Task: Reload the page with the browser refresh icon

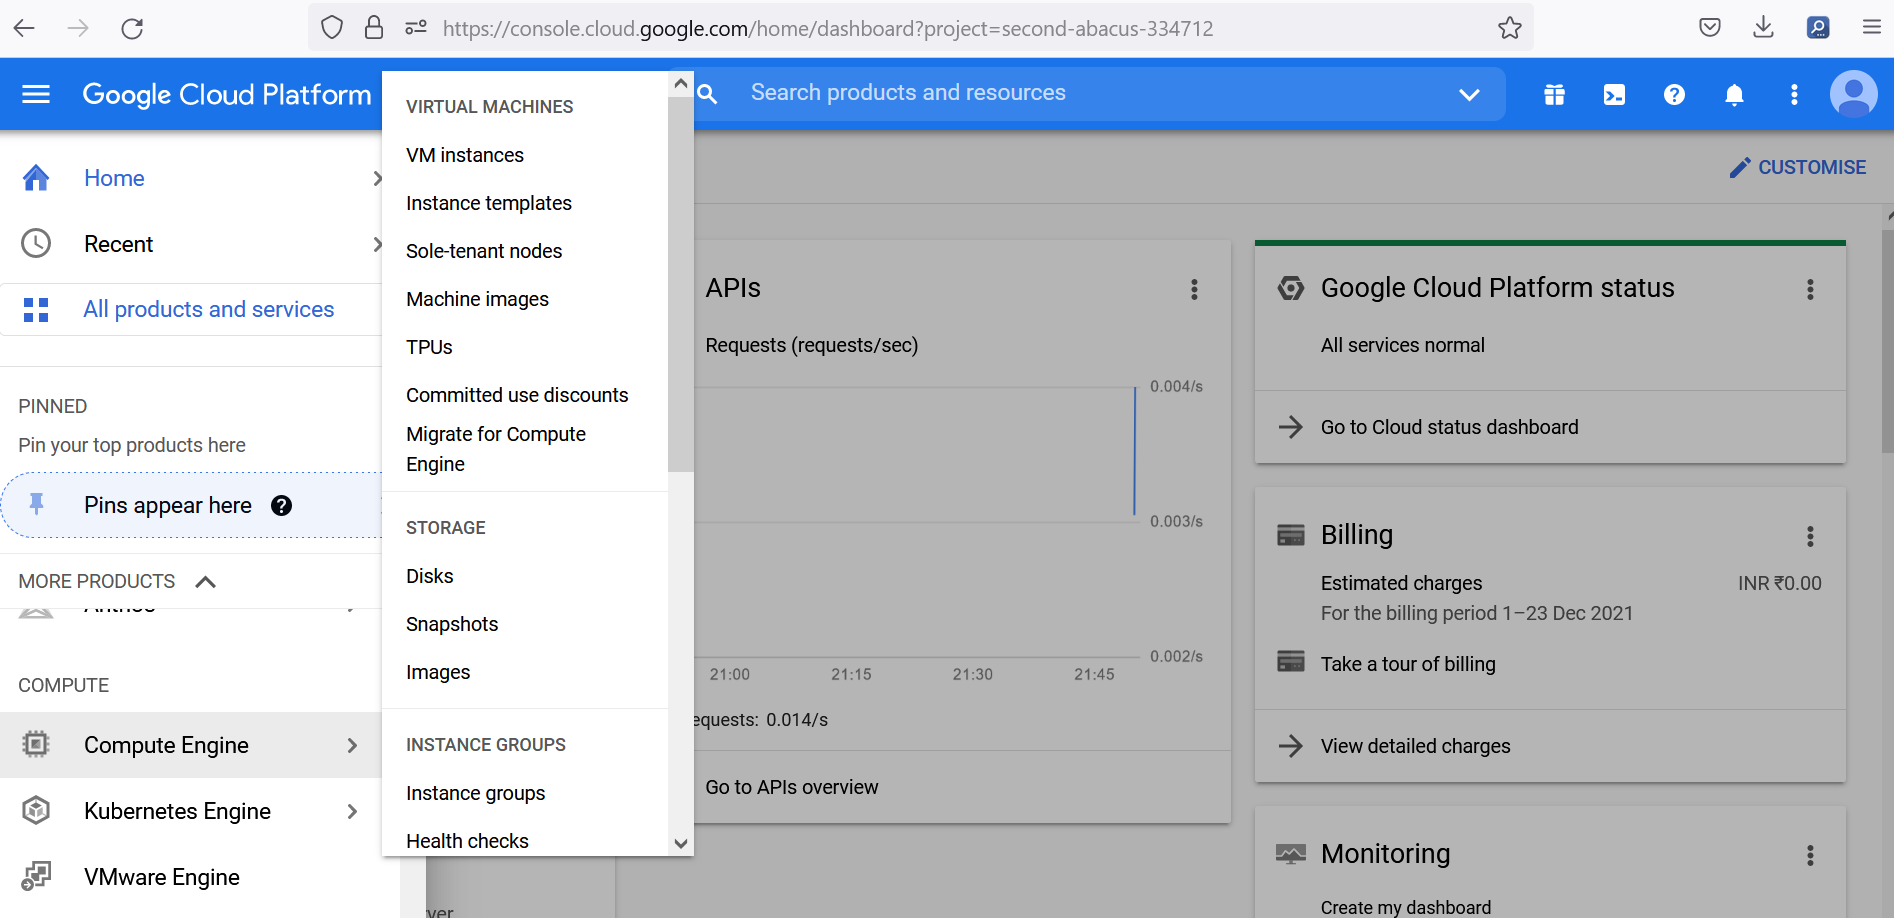Action: point(133,28)
